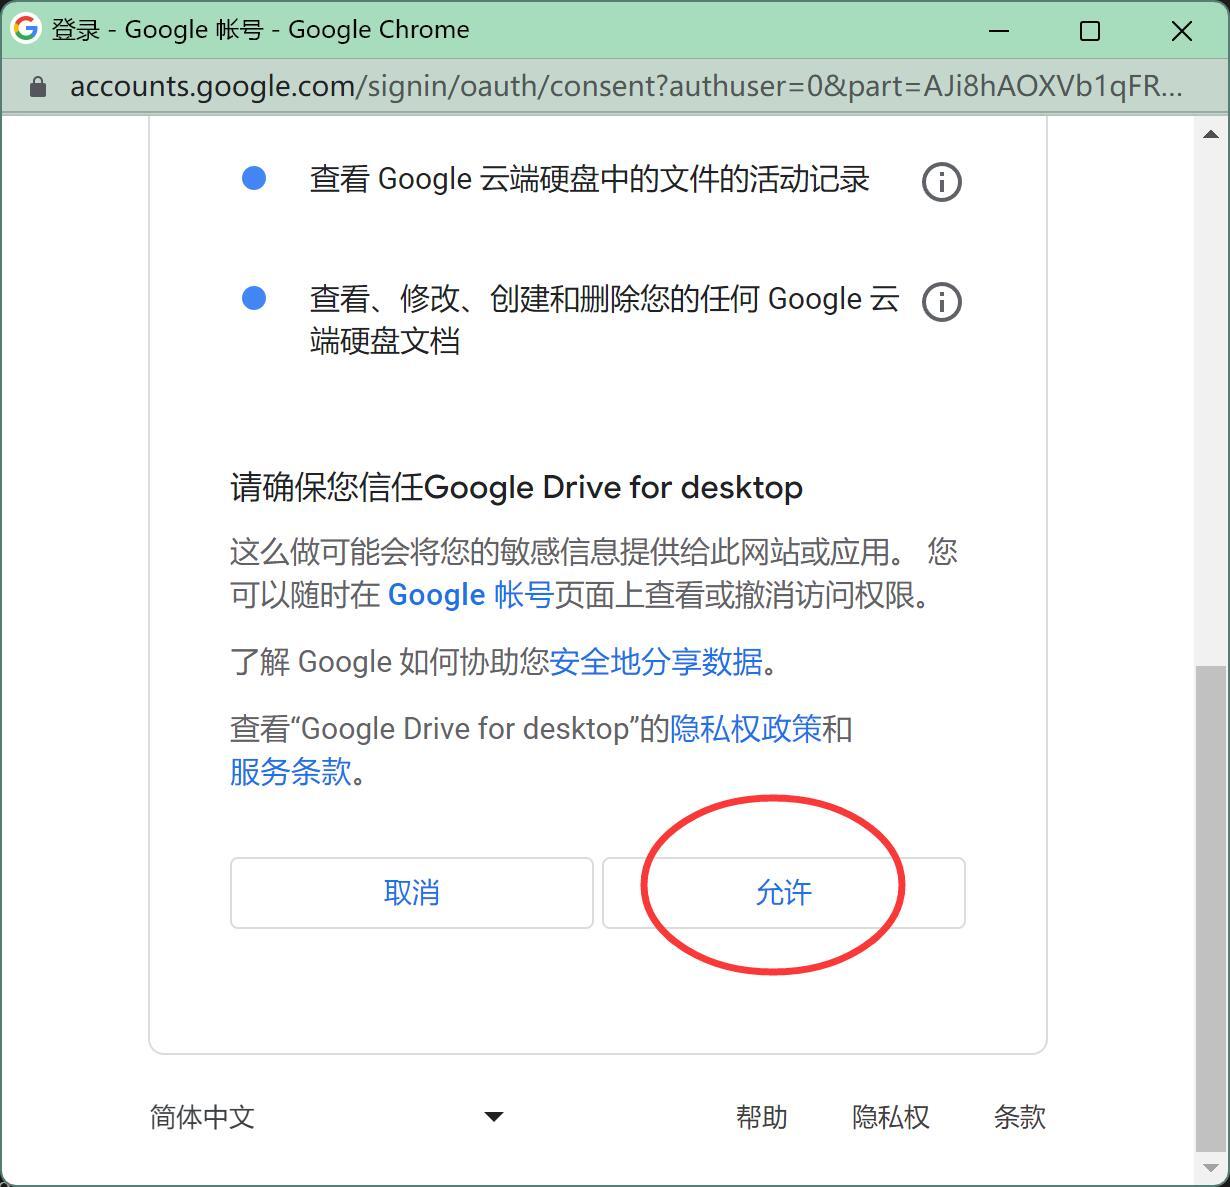The height and width of the screenshot is (1187, 1230).
Task: Click the Google favicon in title bar
Action: 26,29
